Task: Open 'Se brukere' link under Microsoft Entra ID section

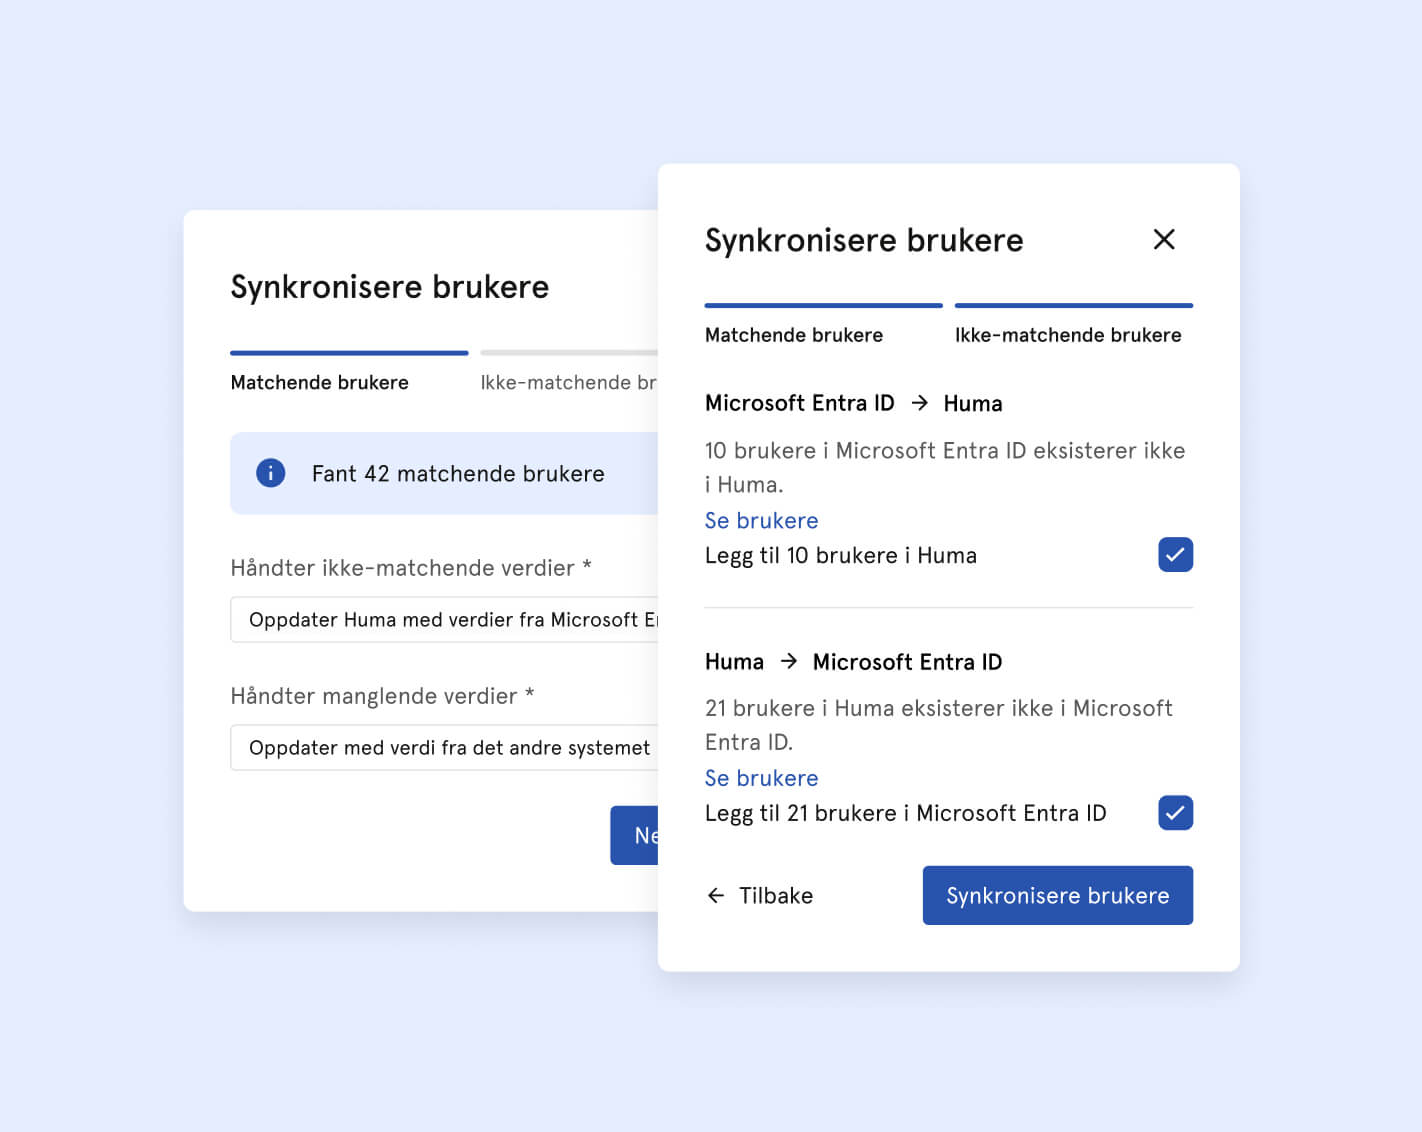Action: (x=761, y=521)
